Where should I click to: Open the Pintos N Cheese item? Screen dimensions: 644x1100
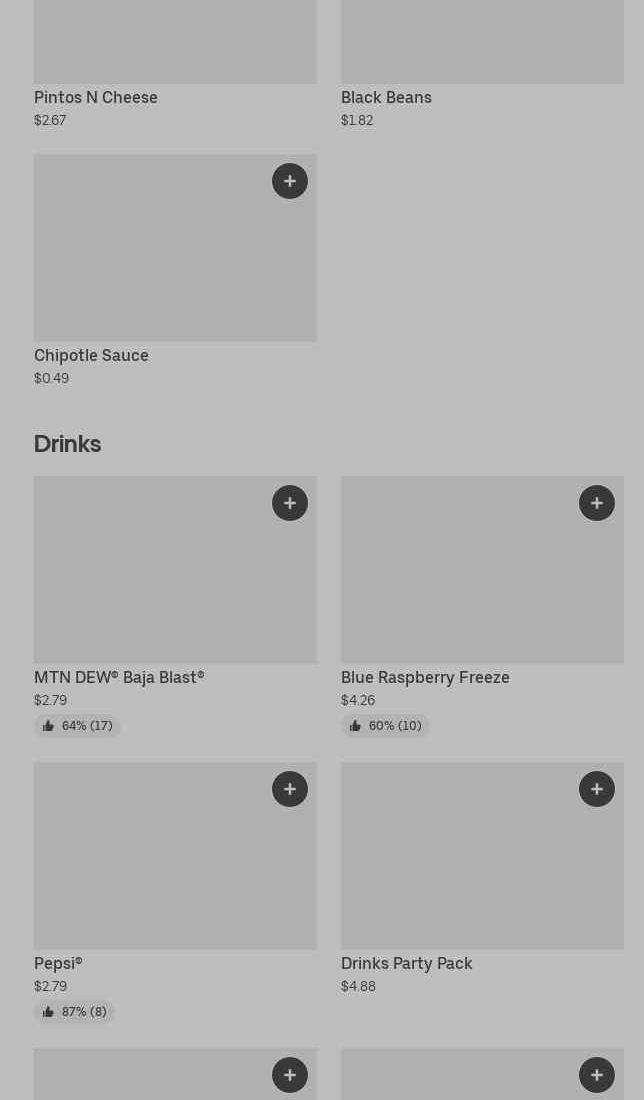96,97
